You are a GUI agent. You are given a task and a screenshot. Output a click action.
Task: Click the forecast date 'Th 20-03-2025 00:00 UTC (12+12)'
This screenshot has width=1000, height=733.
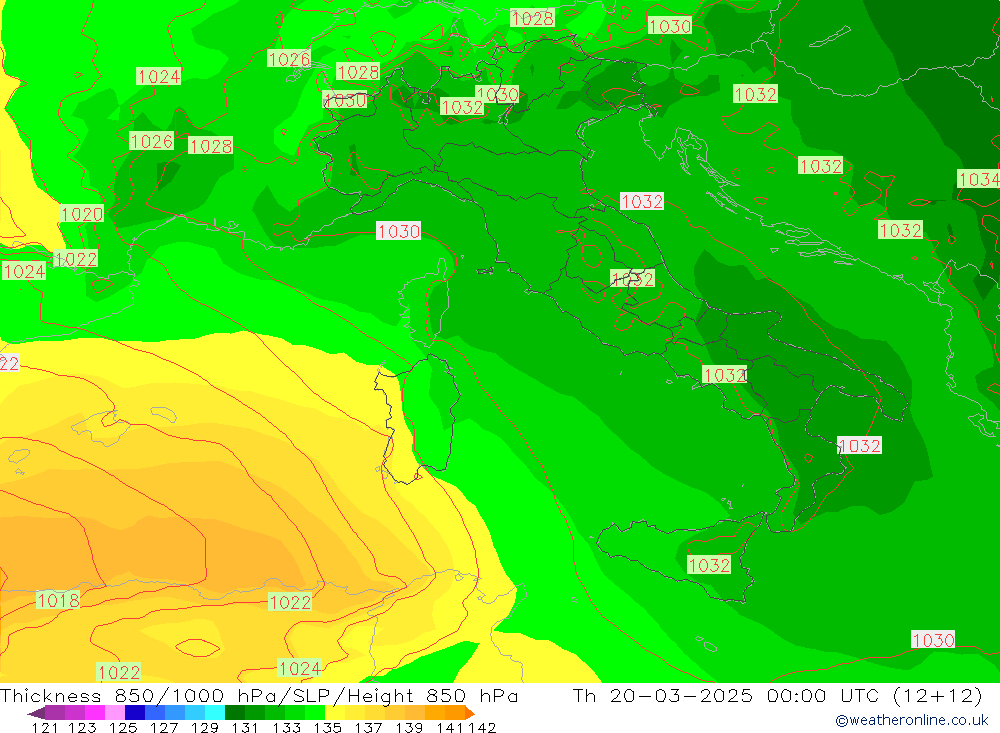pyautogui.click(x=777, y=695)
